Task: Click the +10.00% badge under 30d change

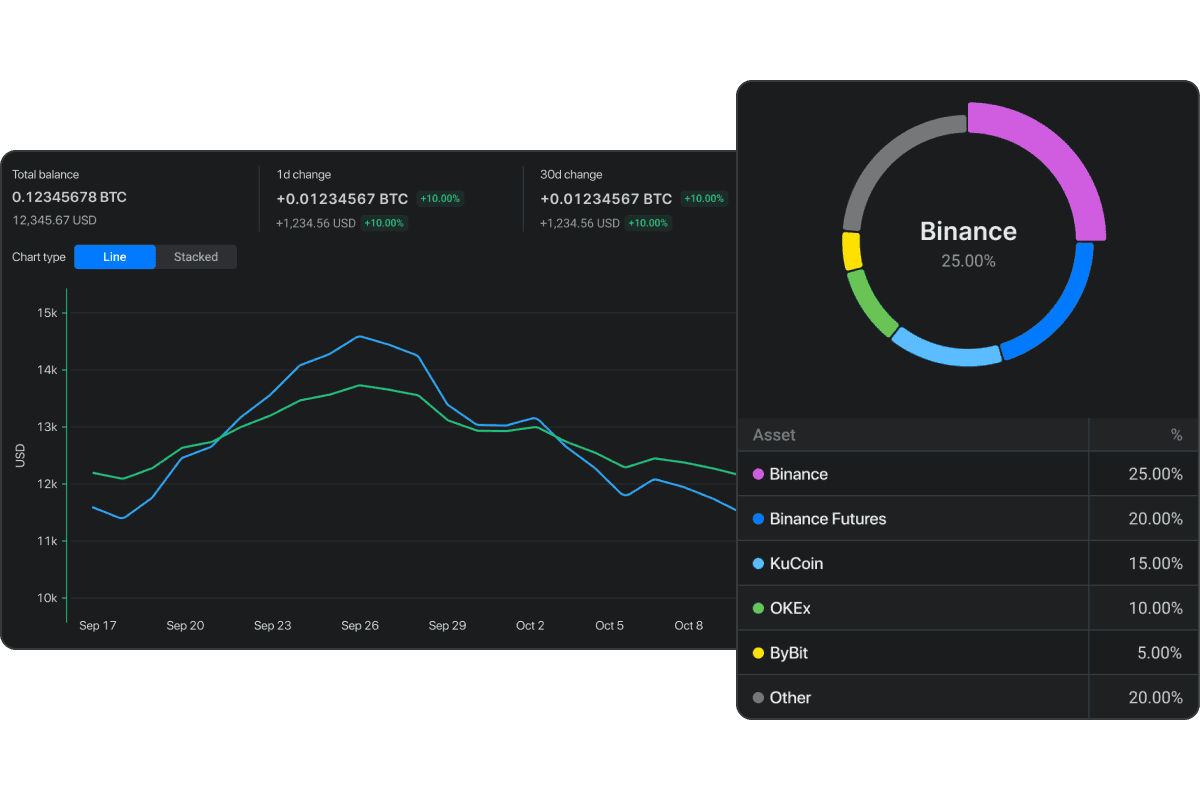Action: point(704,199)
